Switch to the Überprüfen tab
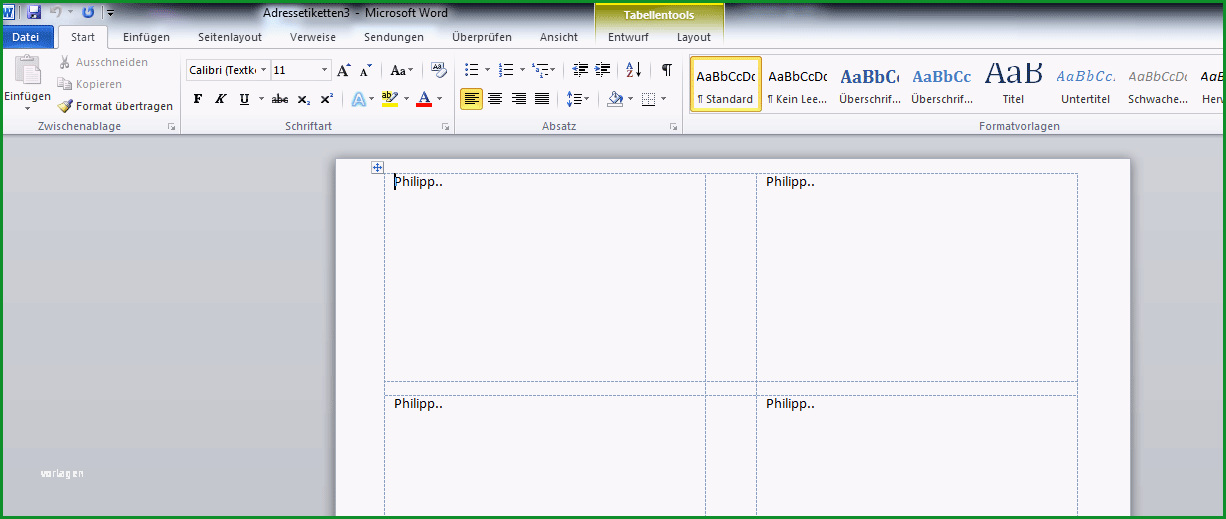Viewport: 1226px width, 519px height. coord(482,37)
